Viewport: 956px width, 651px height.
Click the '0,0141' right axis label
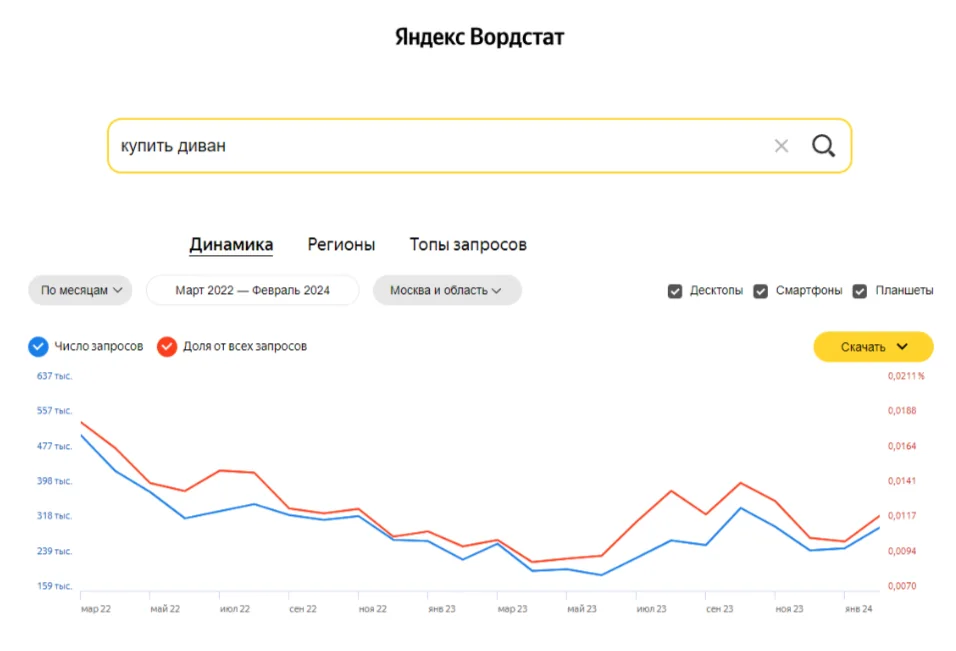[902, 481]
